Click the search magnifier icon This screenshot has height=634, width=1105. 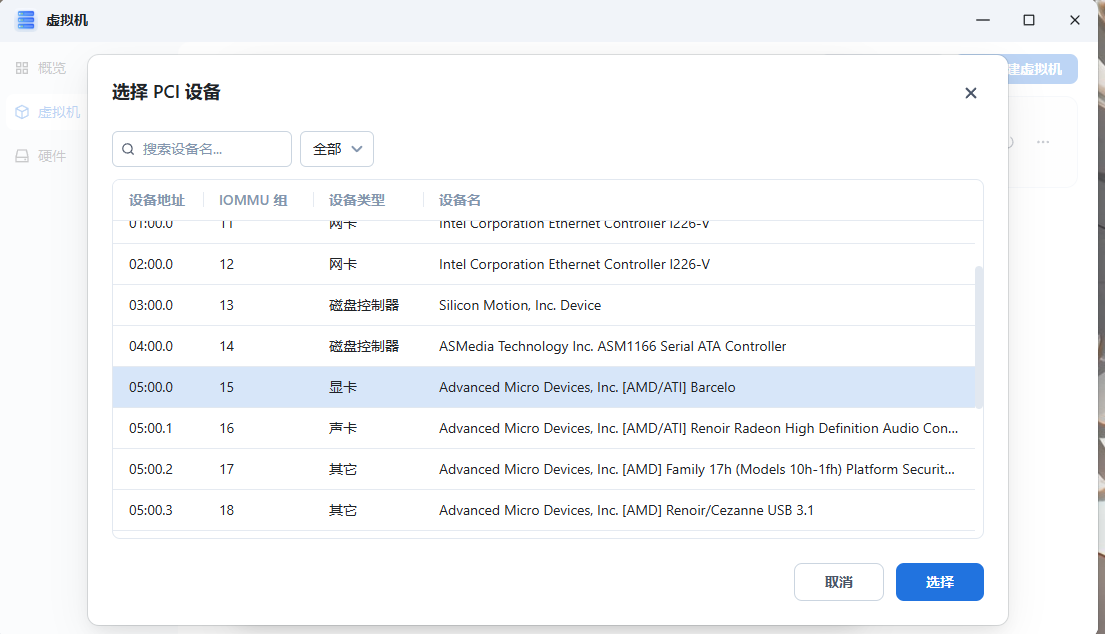coord(128,149)
